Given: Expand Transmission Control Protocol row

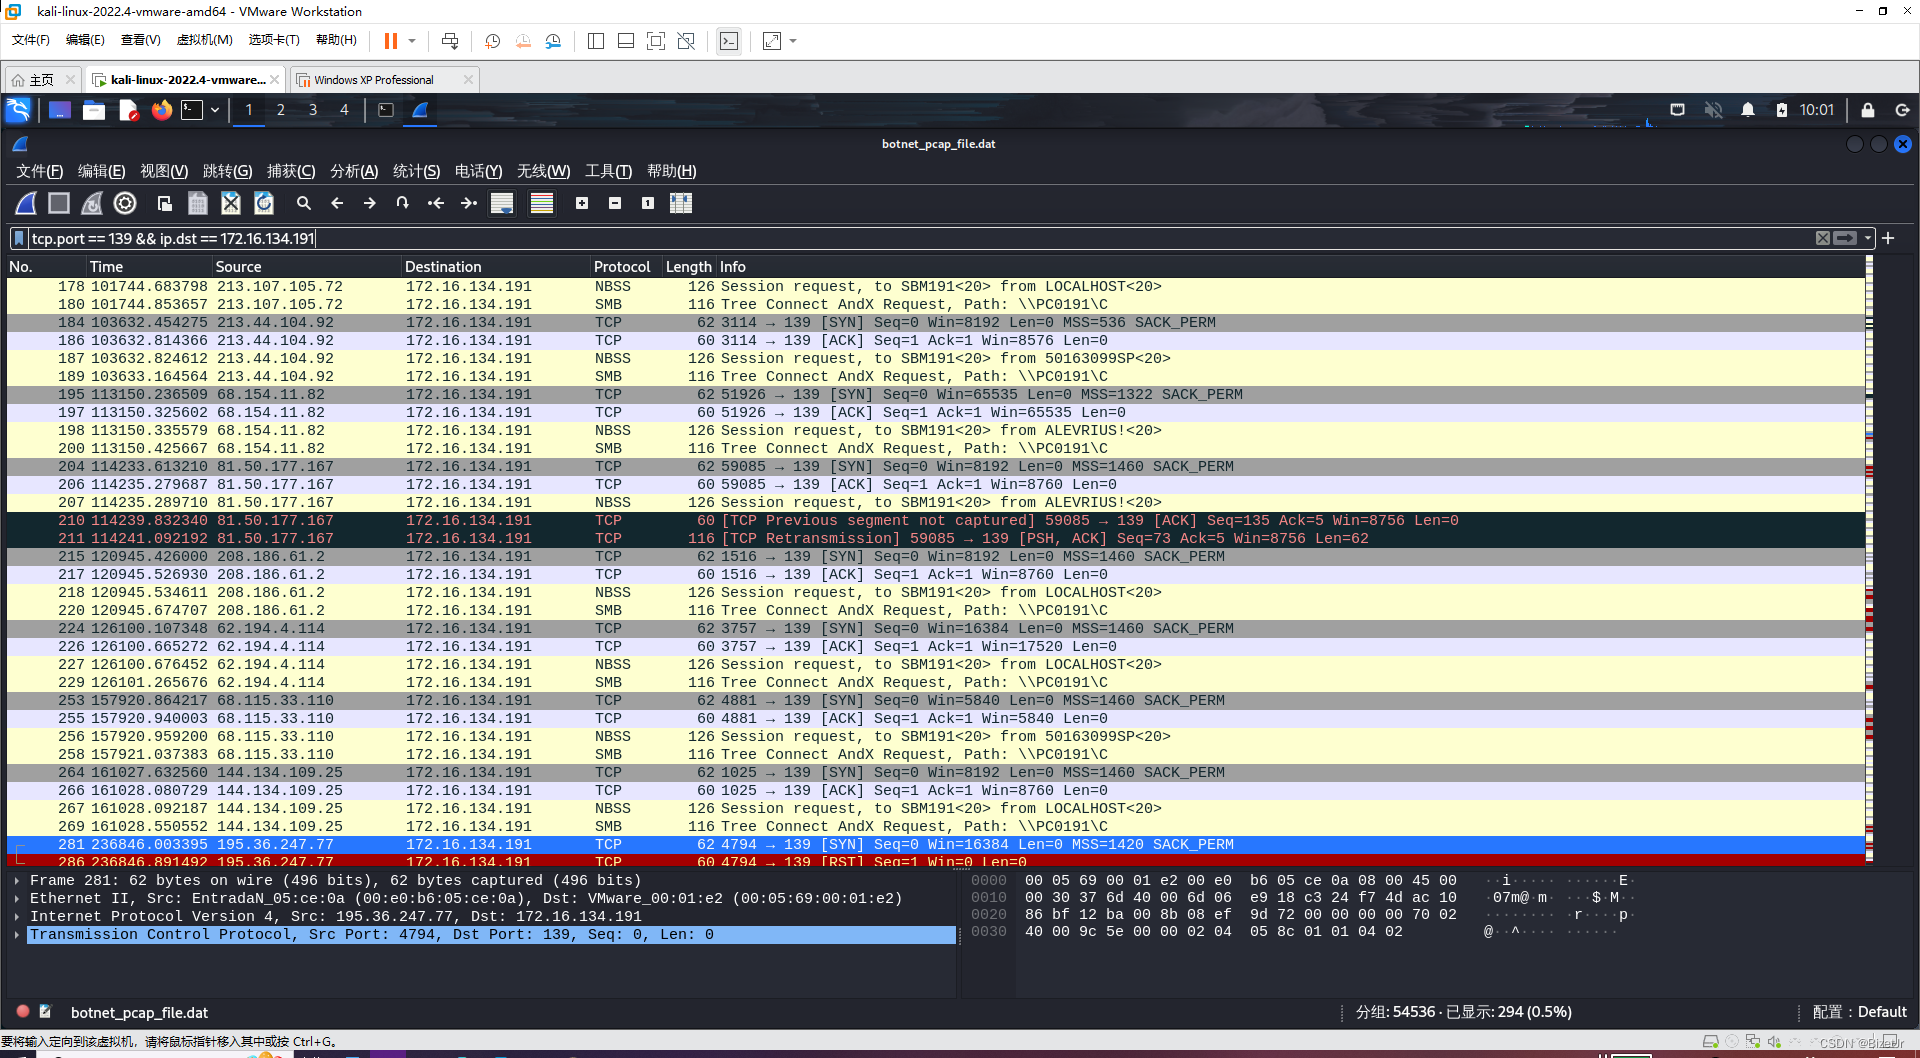Looking at the screenshot, I should (17, 935).
